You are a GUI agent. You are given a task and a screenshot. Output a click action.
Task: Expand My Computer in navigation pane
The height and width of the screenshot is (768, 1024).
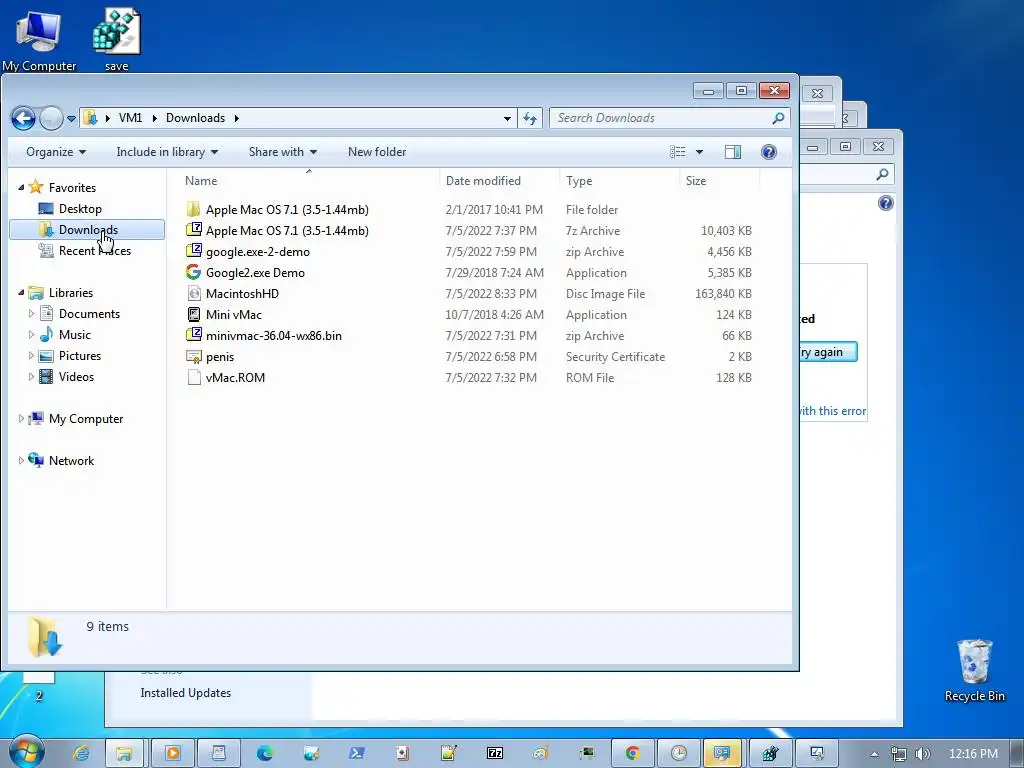coord(21,419)
